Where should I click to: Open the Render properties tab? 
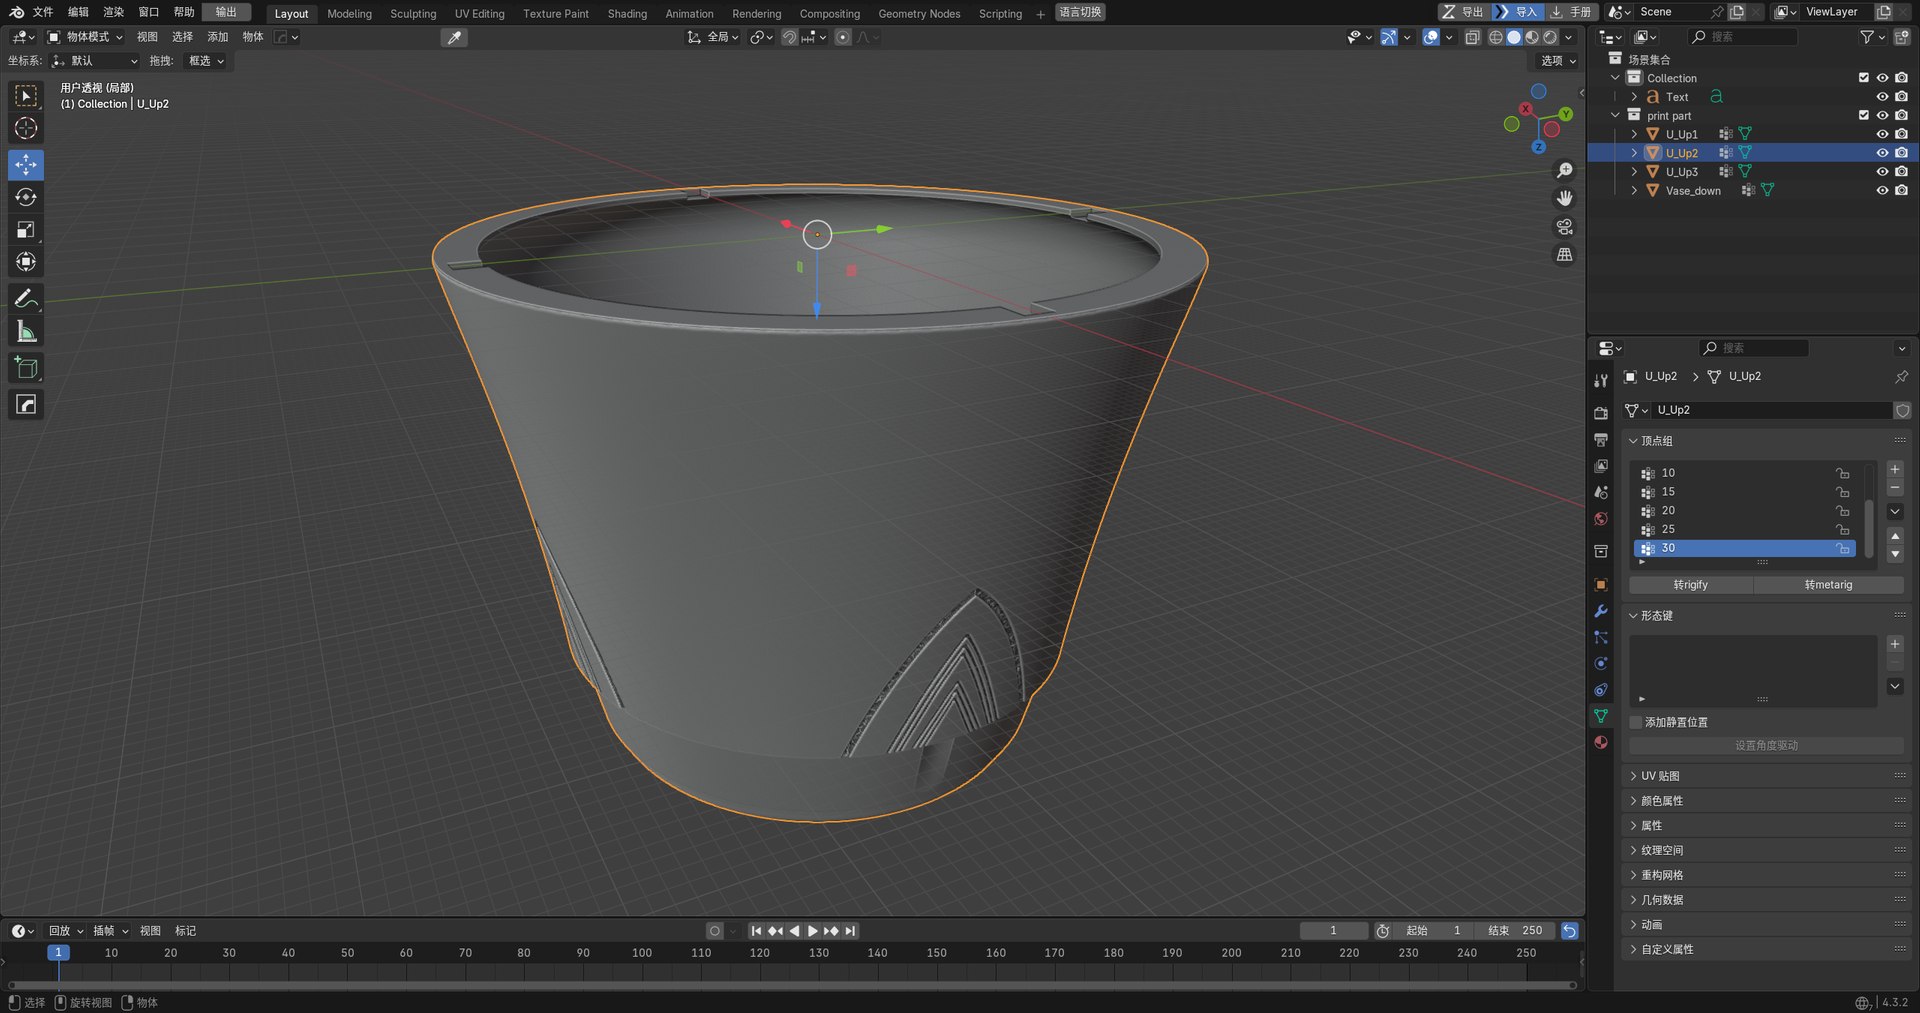tap(1601, 413)
